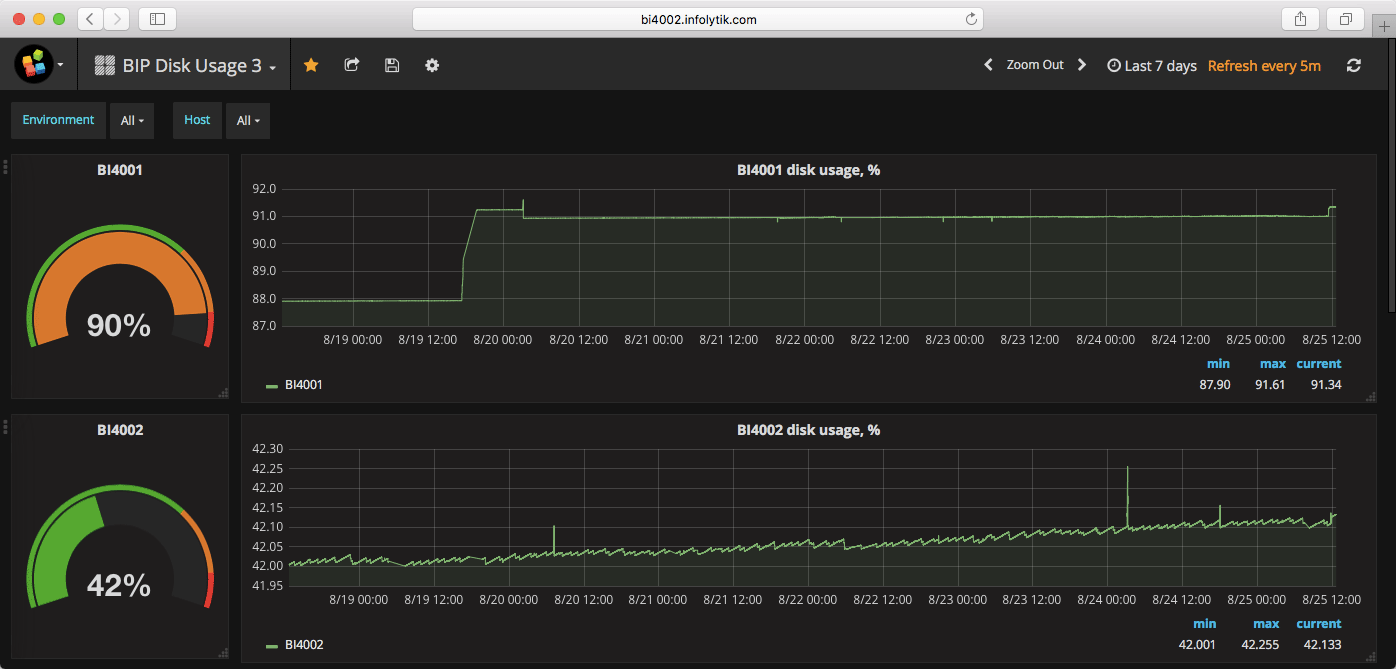The image size is (1396, 669).
Task: Open BI4001 legend color swatch
Action: [x=272, y=385]
